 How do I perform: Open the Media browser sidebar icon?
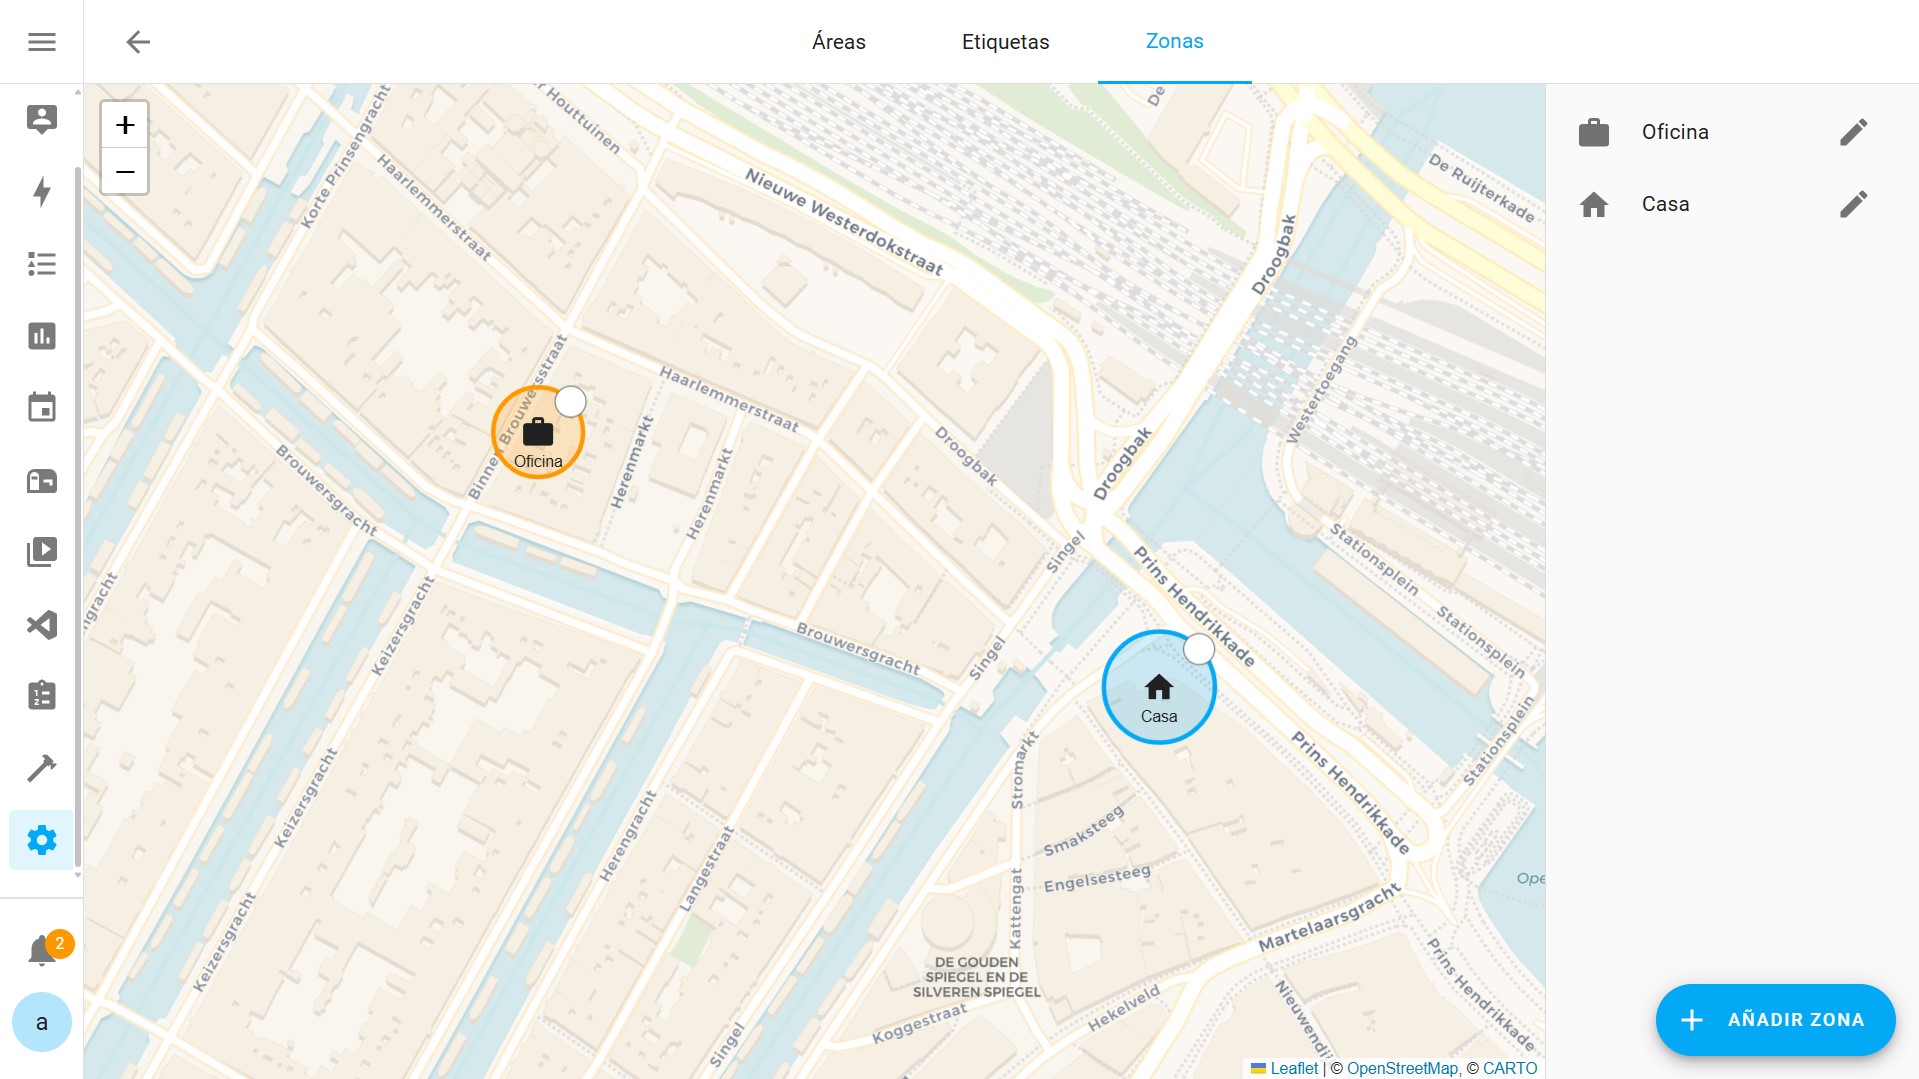pyautogui.click(x=41, y=552)
